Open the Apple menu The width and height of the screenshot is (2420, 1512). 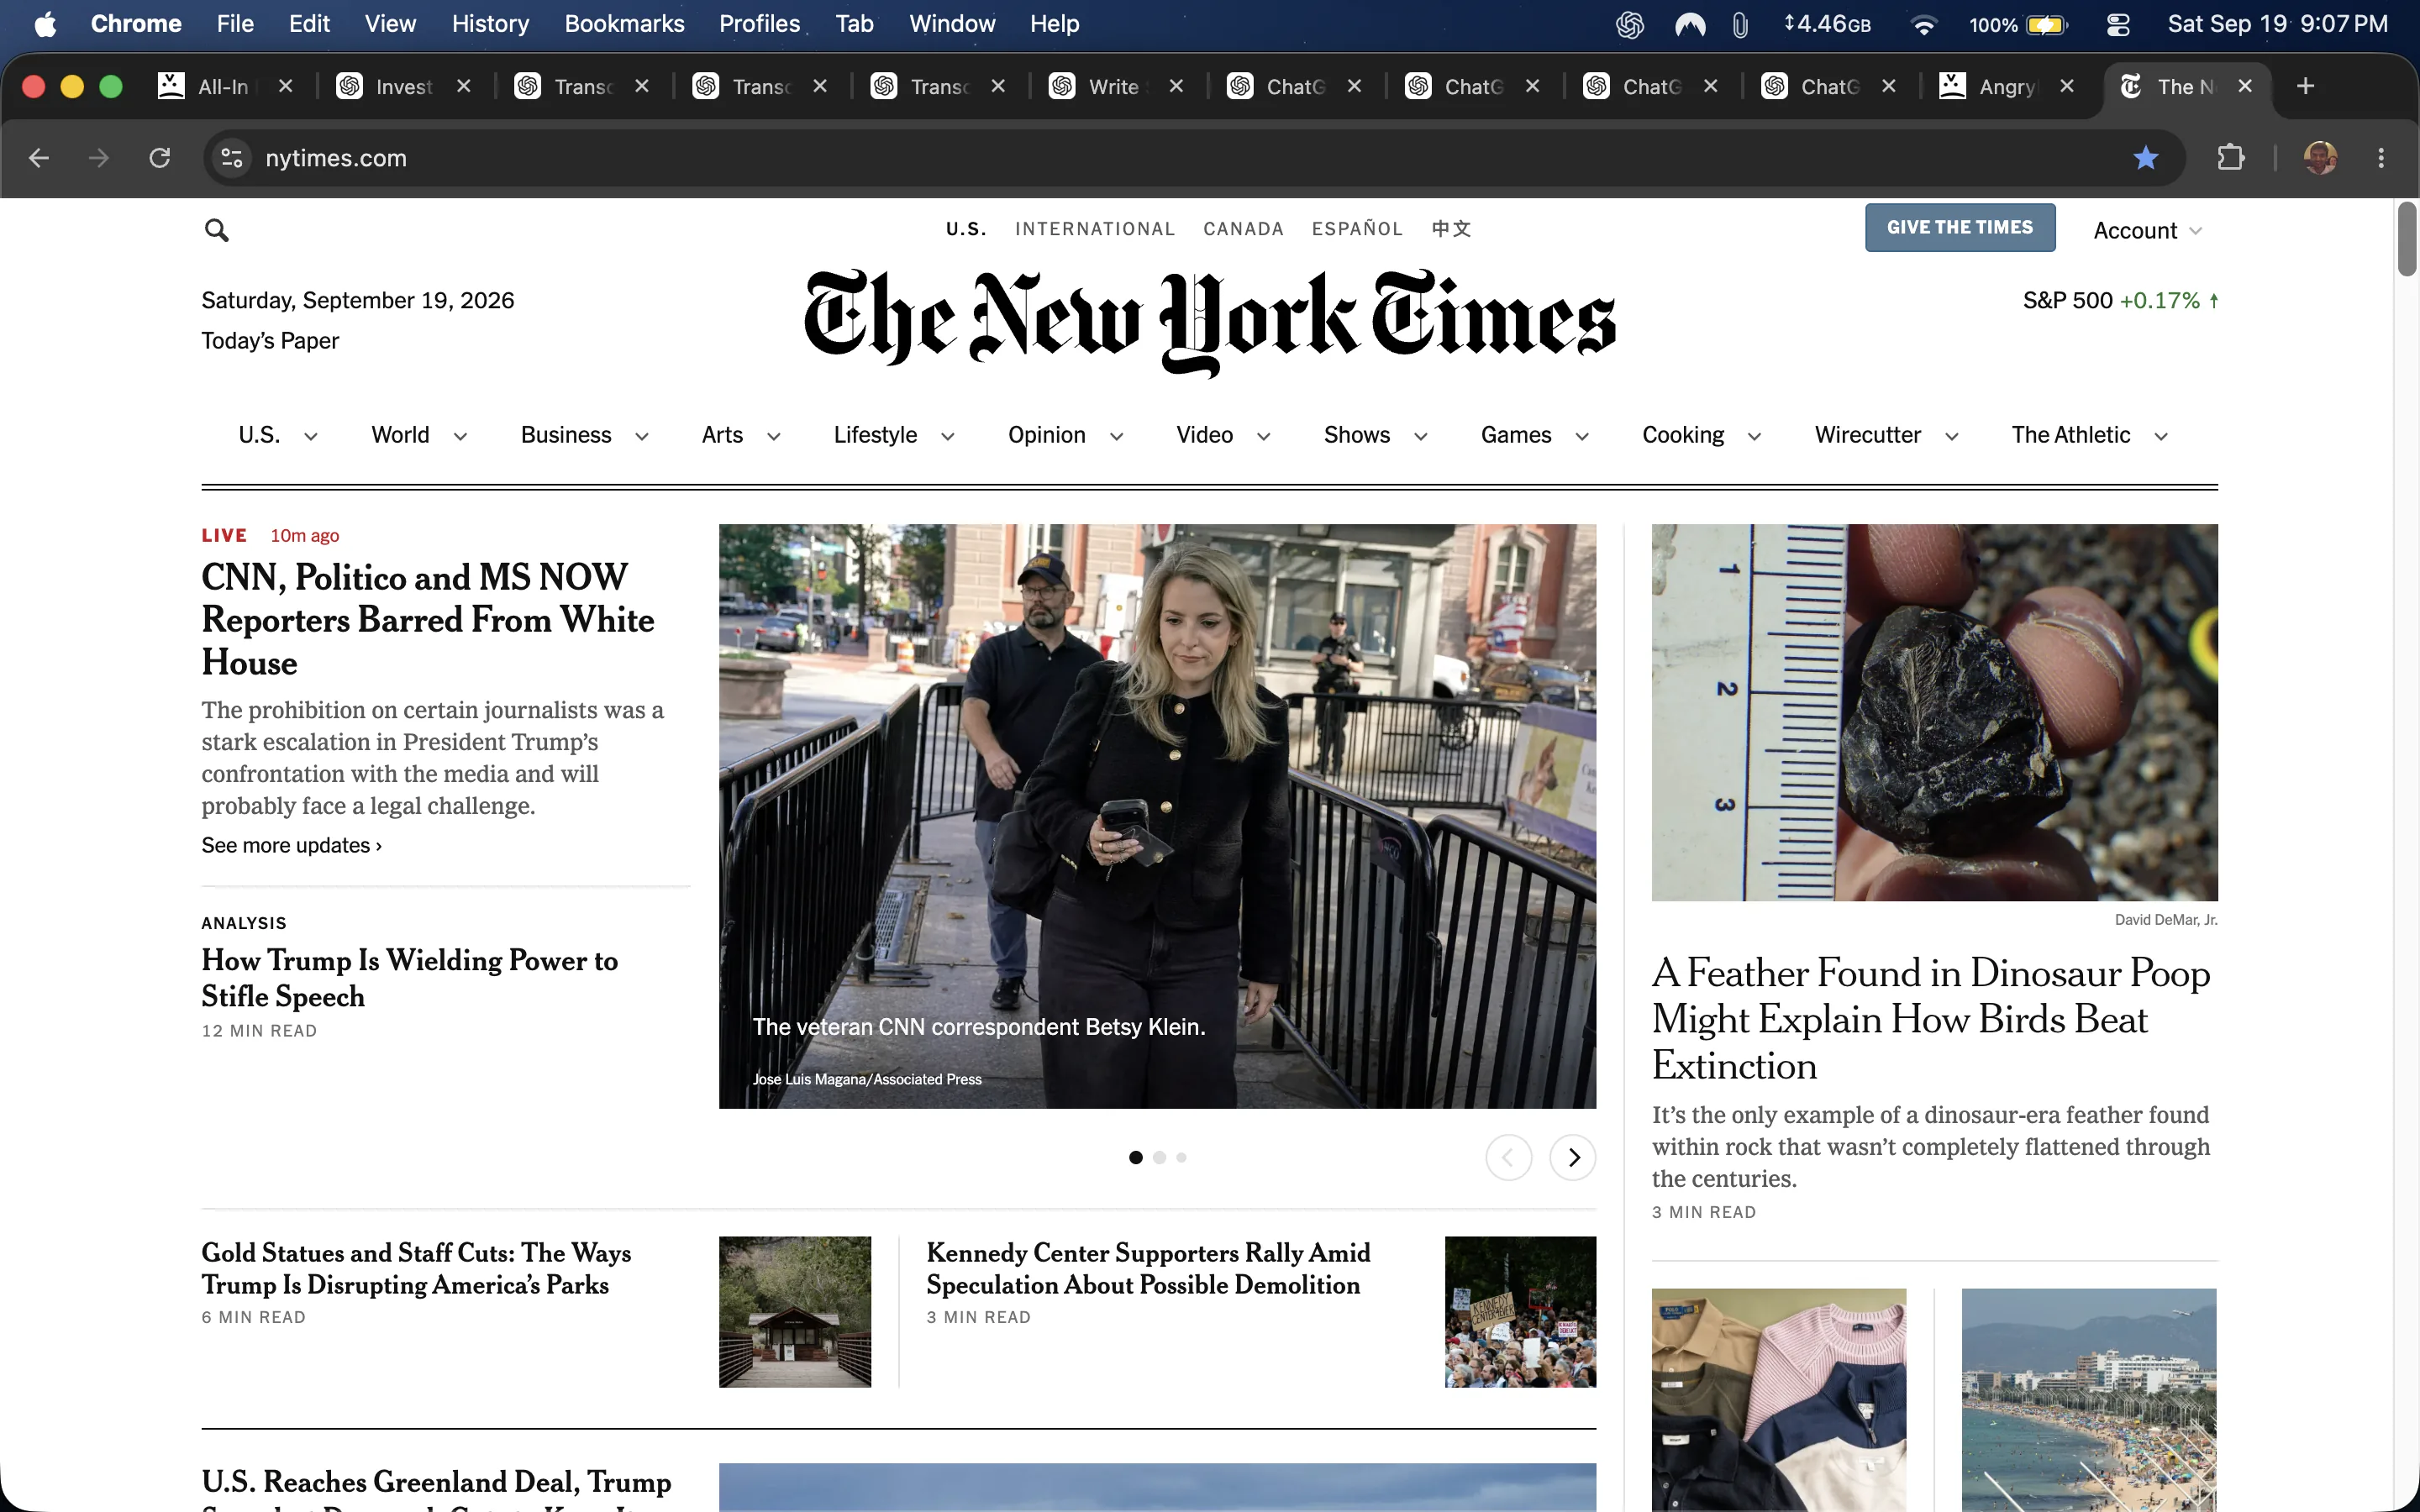click(45, 24)
